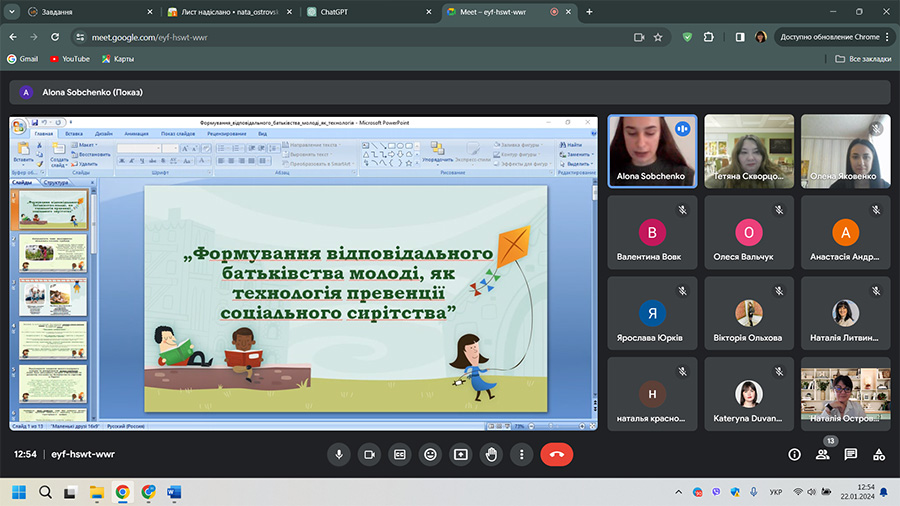The width and height of the screenshot is (900, 506).
Task: Leave the call with the red button
Action: pyautogui.click(x=556, y=454)
